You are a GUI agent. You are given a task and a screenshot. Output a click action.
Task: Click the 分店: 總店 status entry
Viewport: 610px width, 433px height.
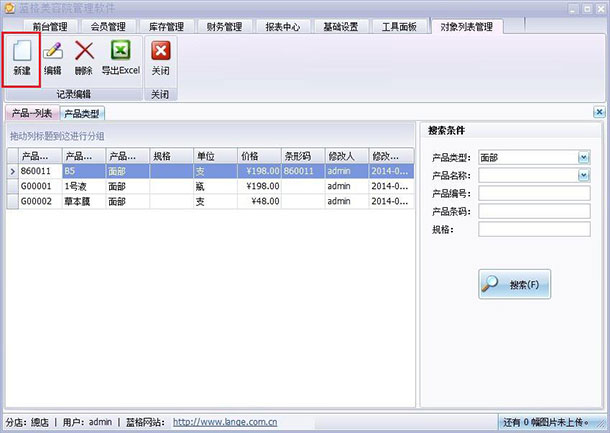click(27, 422)
